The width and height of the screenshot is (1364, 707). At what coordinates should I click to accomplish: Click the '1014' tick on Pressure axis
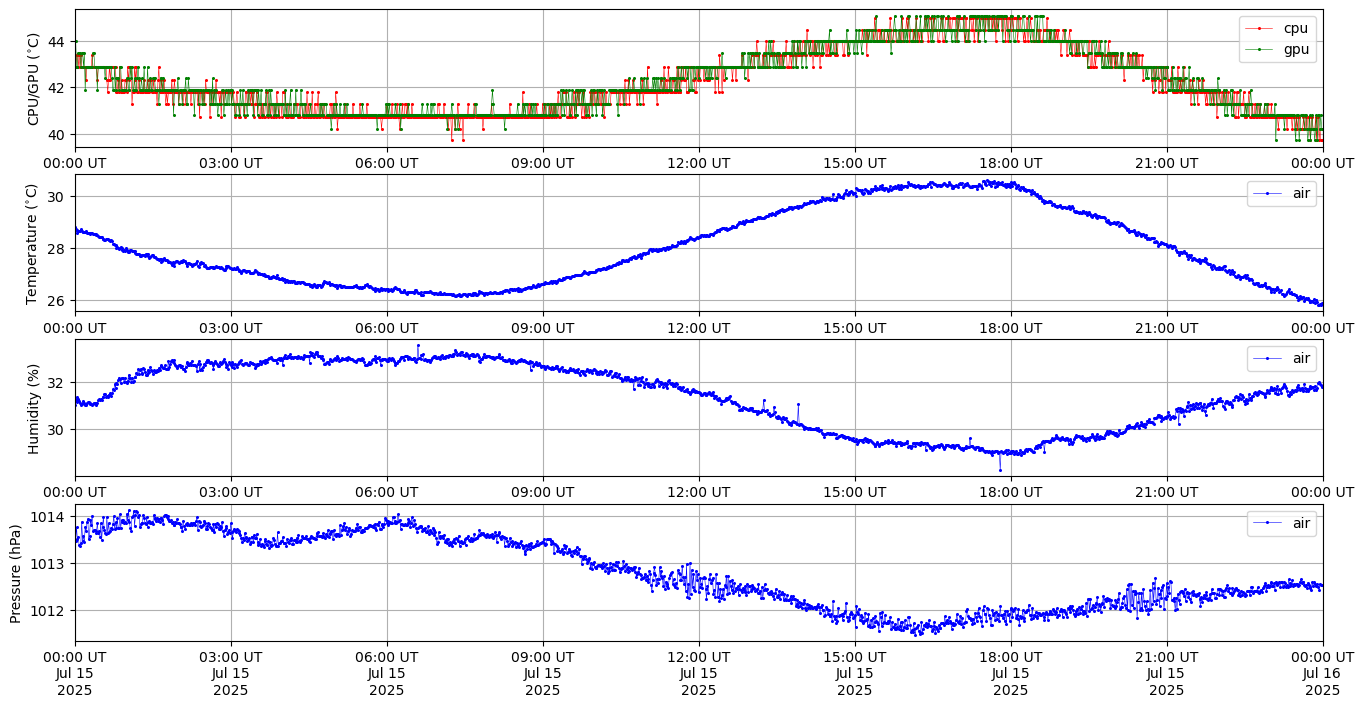coord(48,517)
